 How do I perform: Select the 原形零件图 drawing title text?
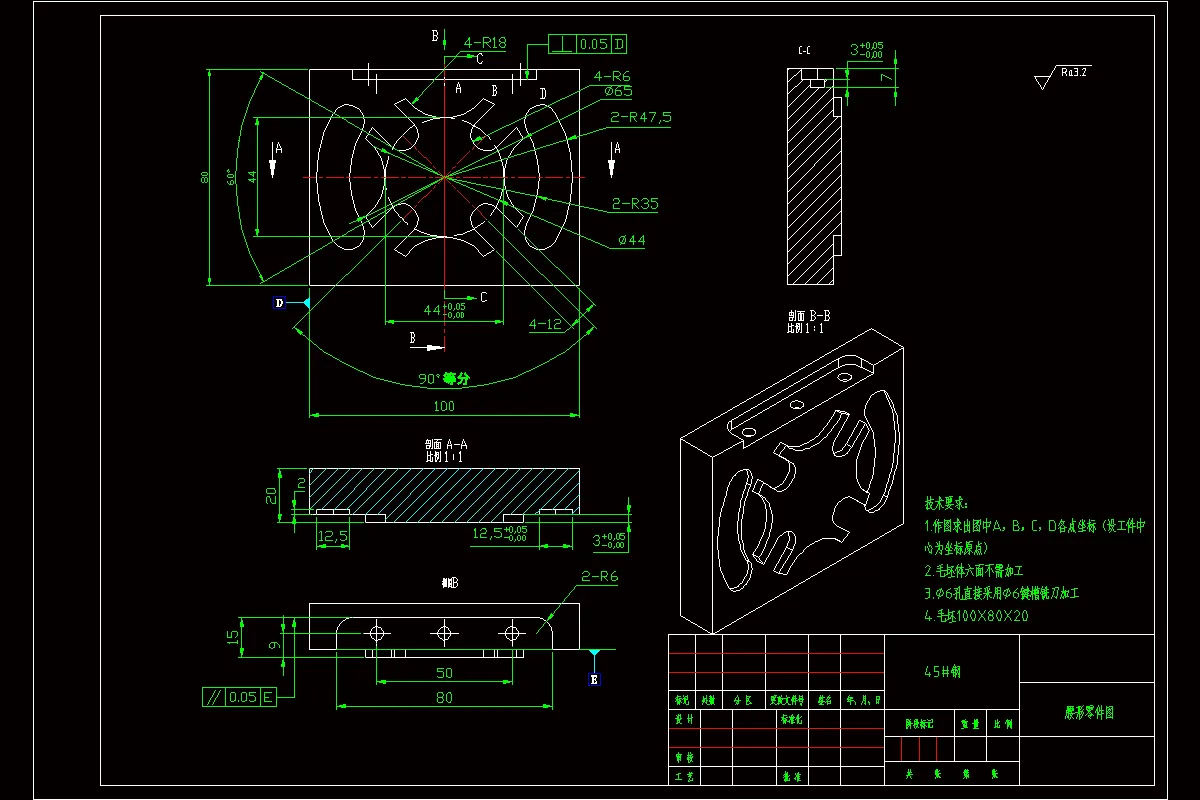coord(1090,711)
